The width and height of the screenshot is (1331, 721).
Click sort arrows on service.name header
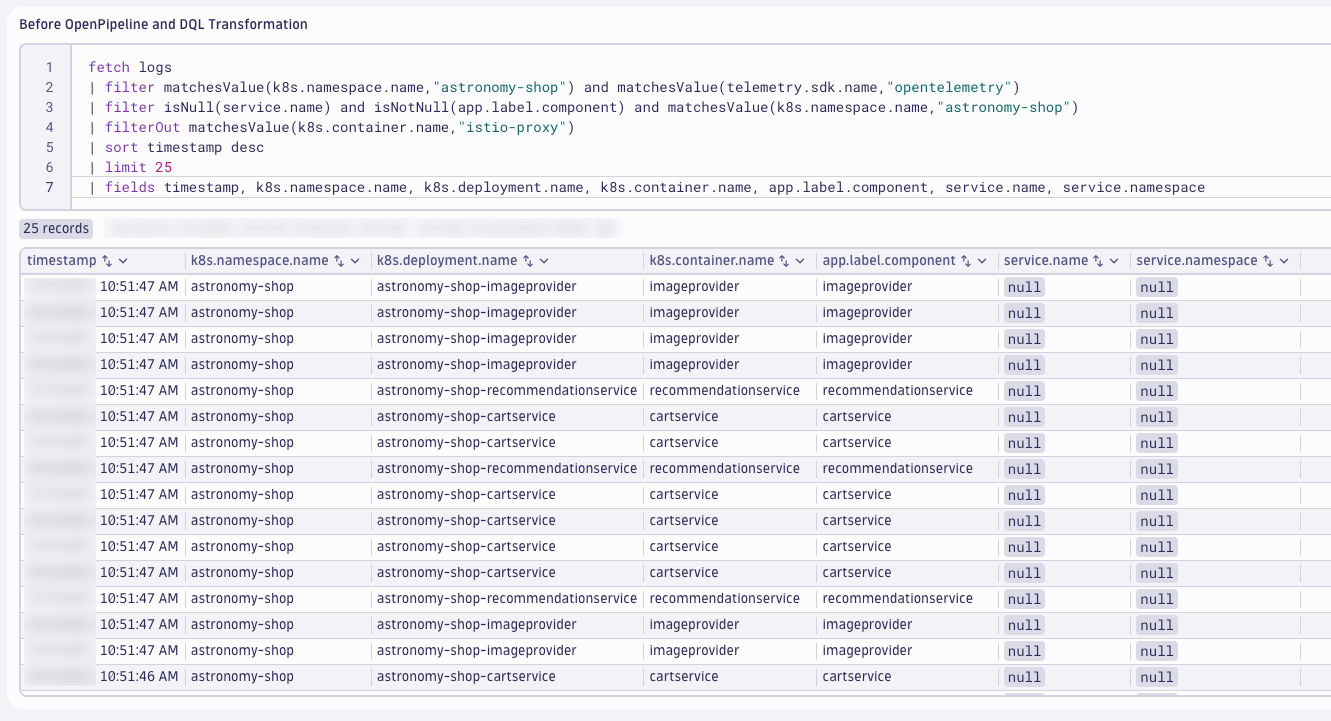pyautogui.click(x=1098, y=261)
